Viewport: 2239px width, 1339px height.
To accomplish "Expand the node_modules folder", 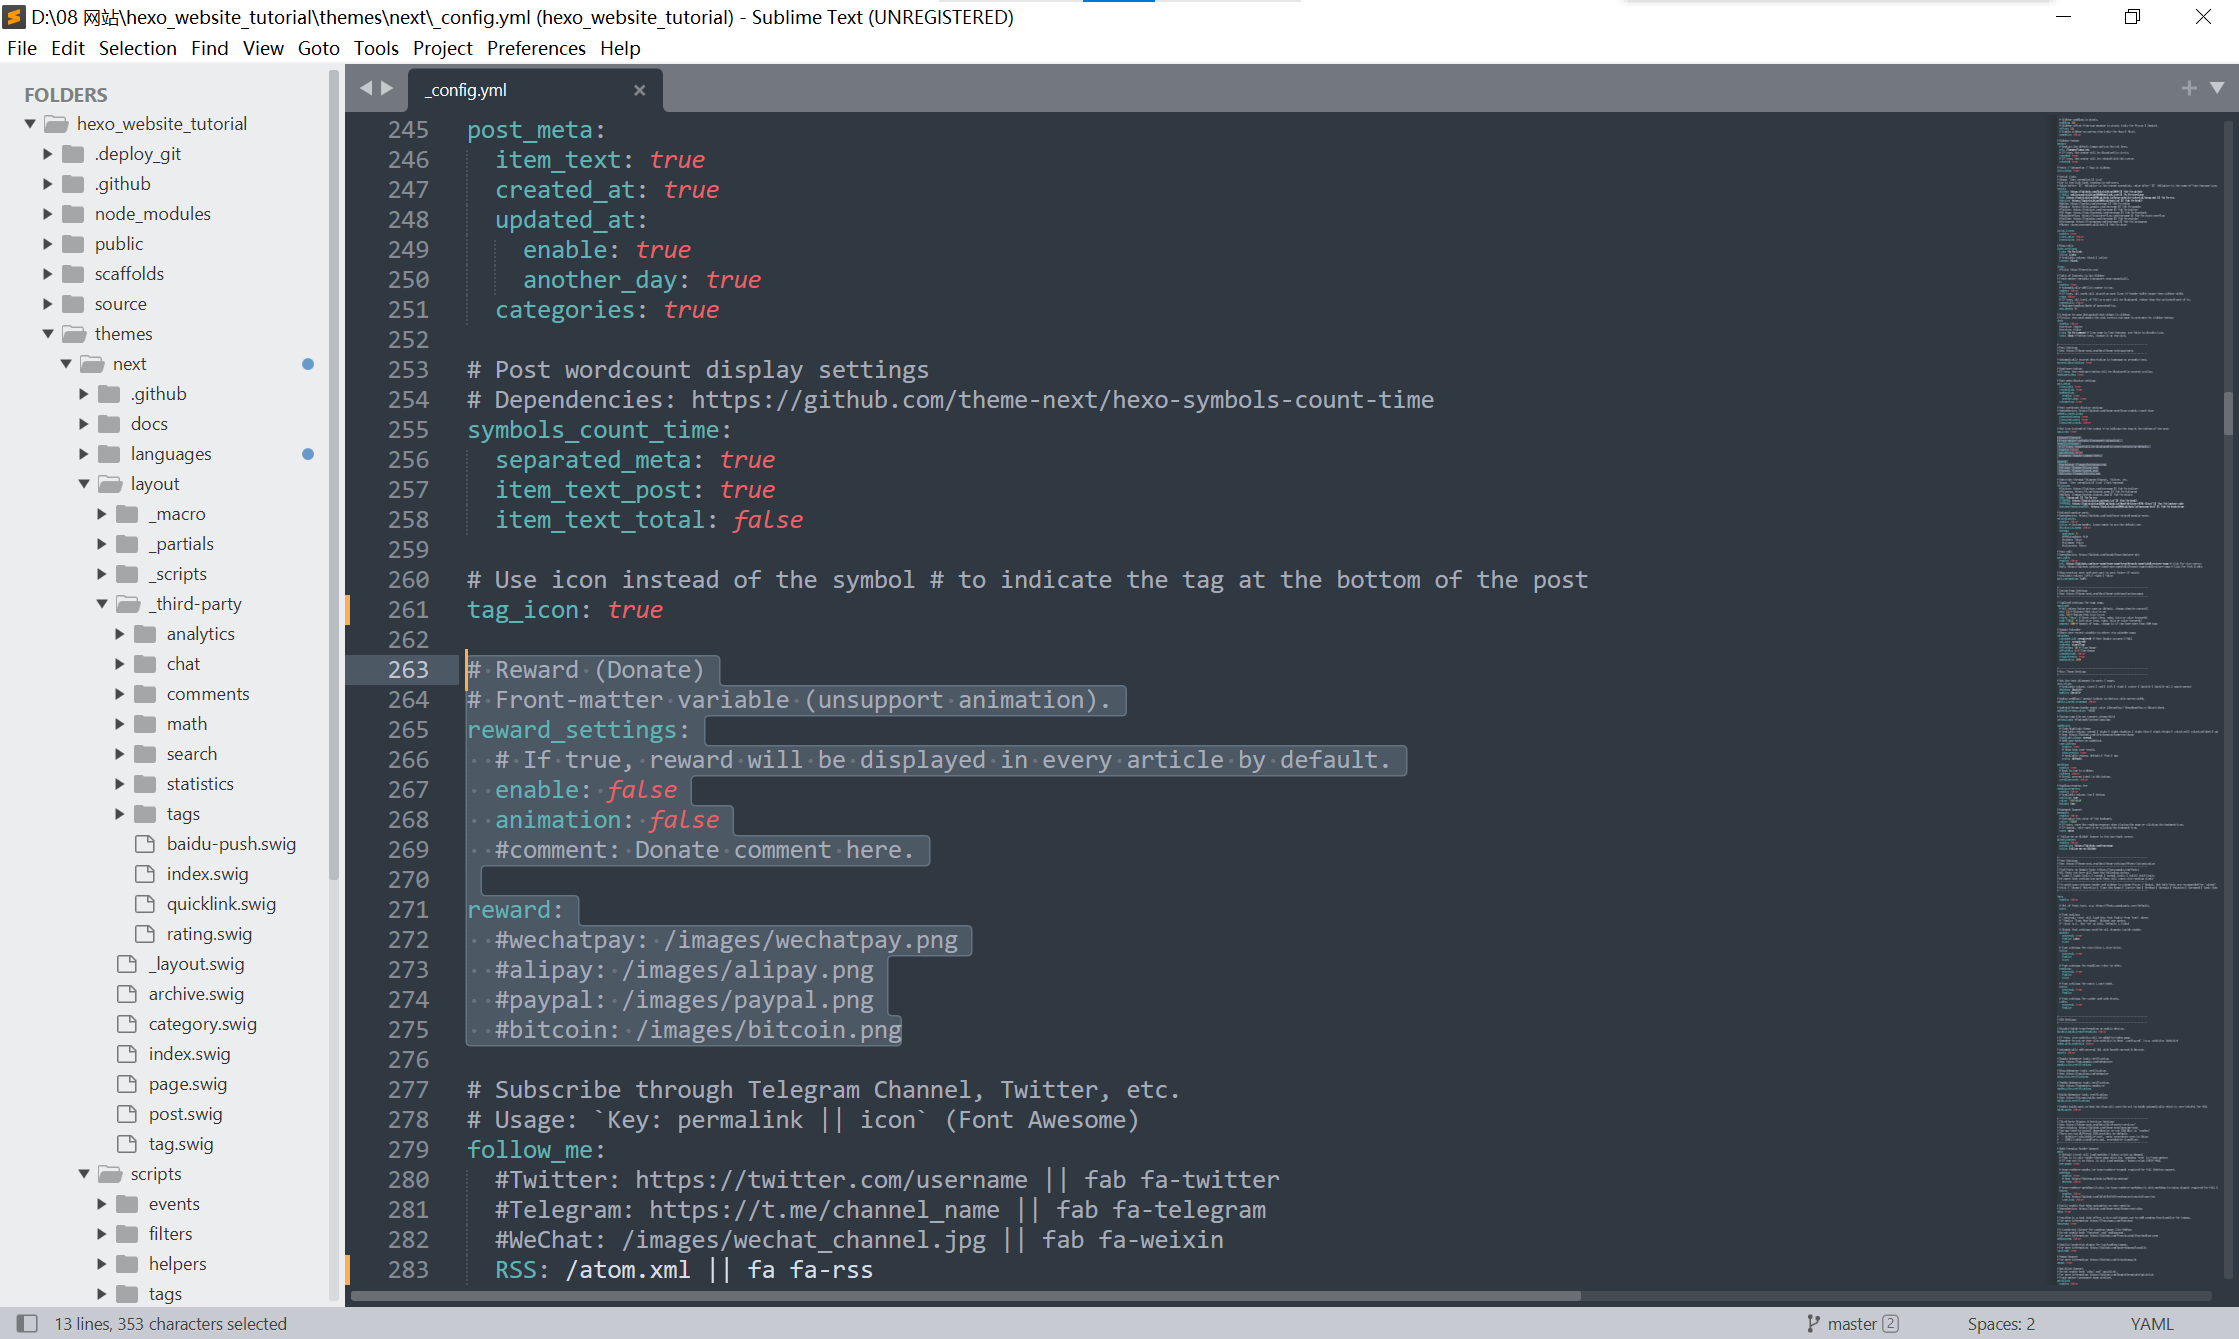I will click(x=48, y=213).
